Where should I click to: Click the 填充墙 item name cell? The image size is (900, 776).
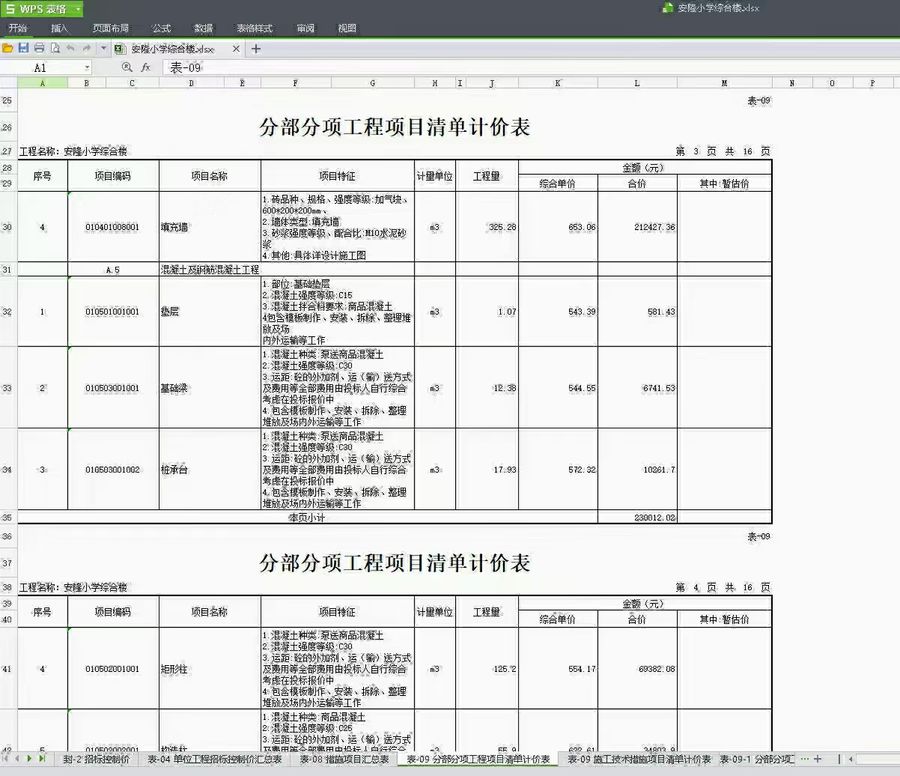point(210,227)
